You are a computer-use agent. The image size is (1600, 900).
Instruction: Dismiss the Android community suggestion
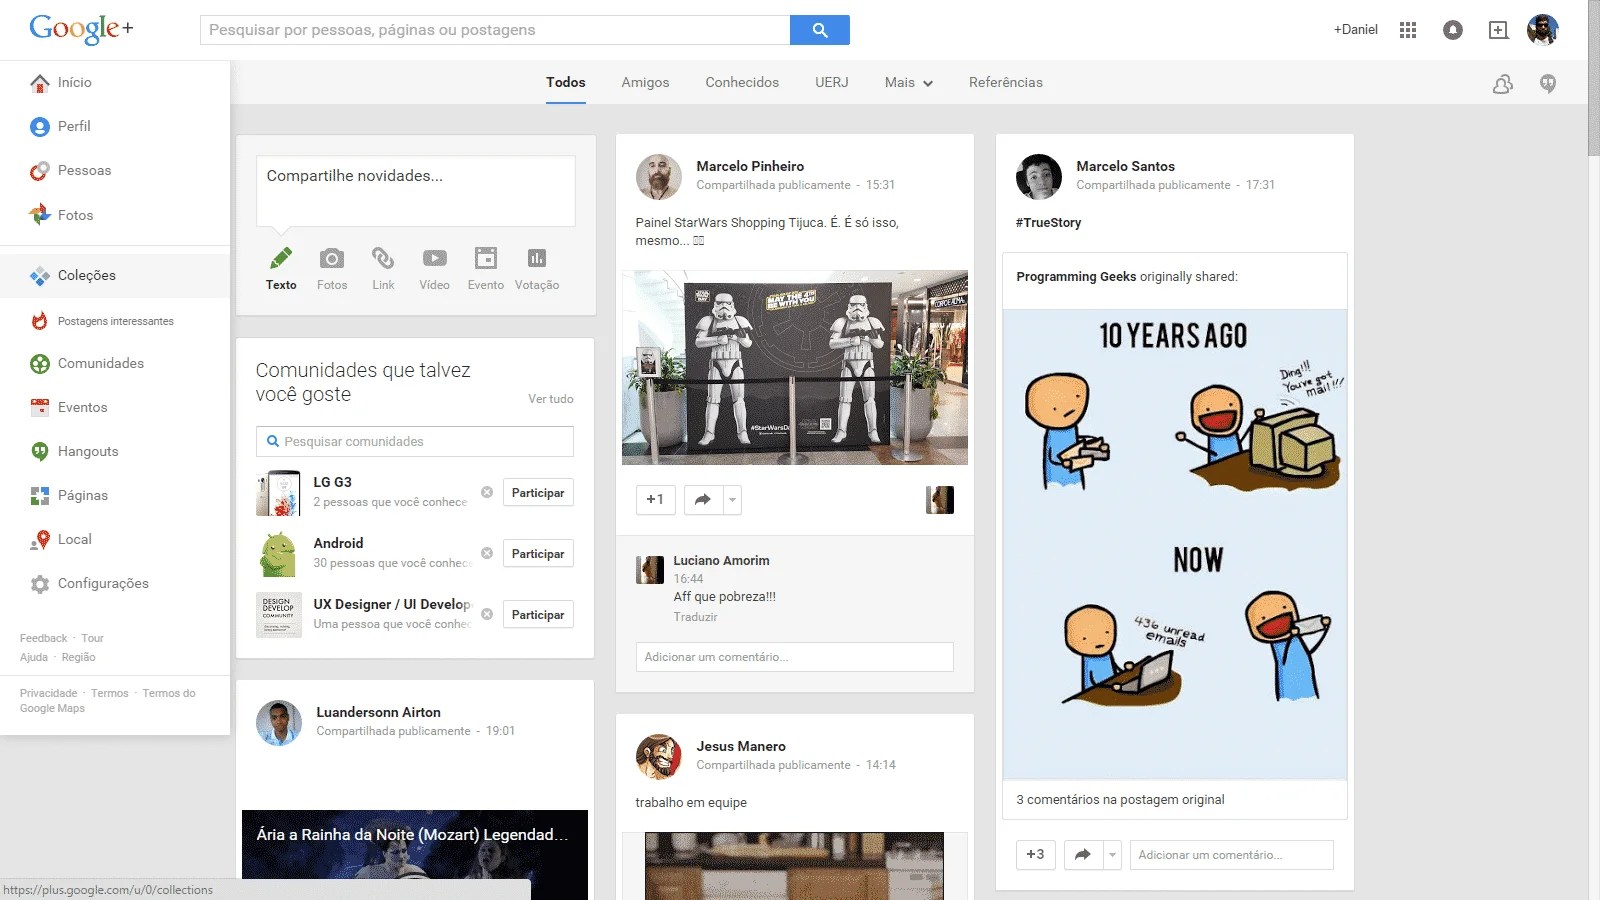point(487,553)
